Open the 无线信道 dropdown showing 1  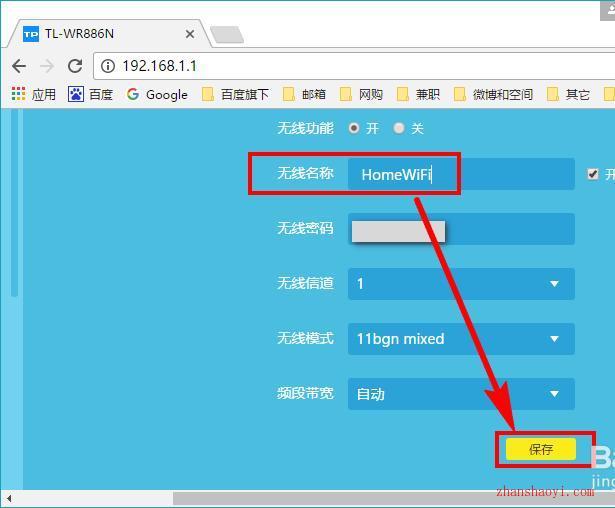pos(461,284)
